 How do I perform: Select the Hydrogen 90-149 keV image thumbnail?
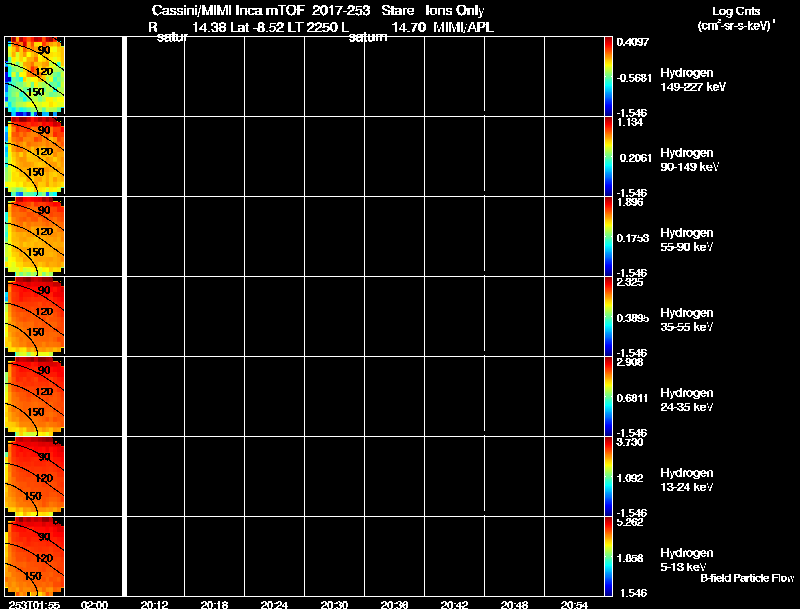(x=35, y=156)
